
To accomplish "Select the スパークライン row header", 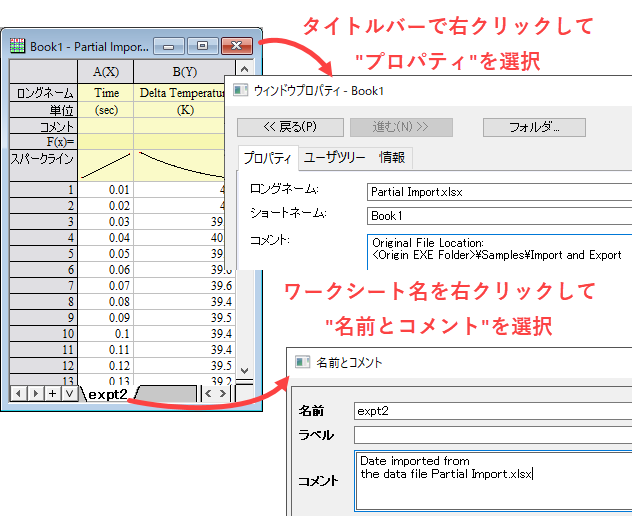I will click(44, 166).
